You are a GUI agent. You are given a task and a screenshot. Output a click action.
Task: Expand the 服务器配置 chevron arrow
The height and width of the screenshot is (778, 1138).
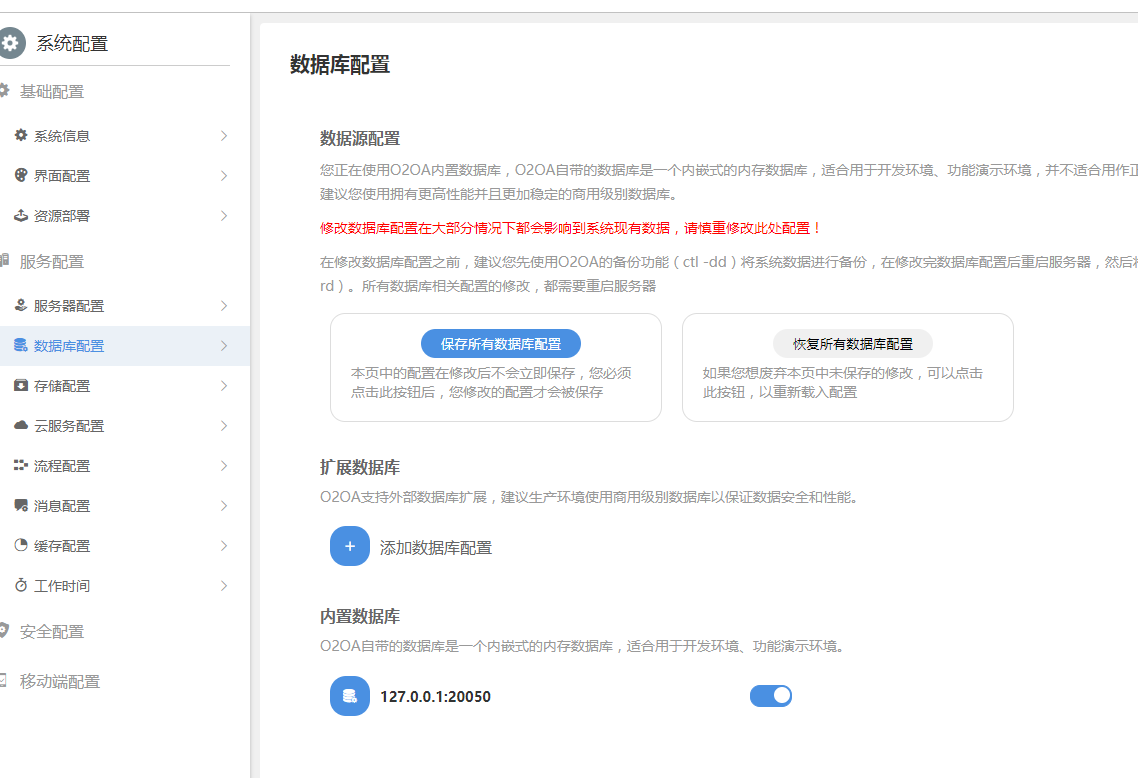[224, 306]
